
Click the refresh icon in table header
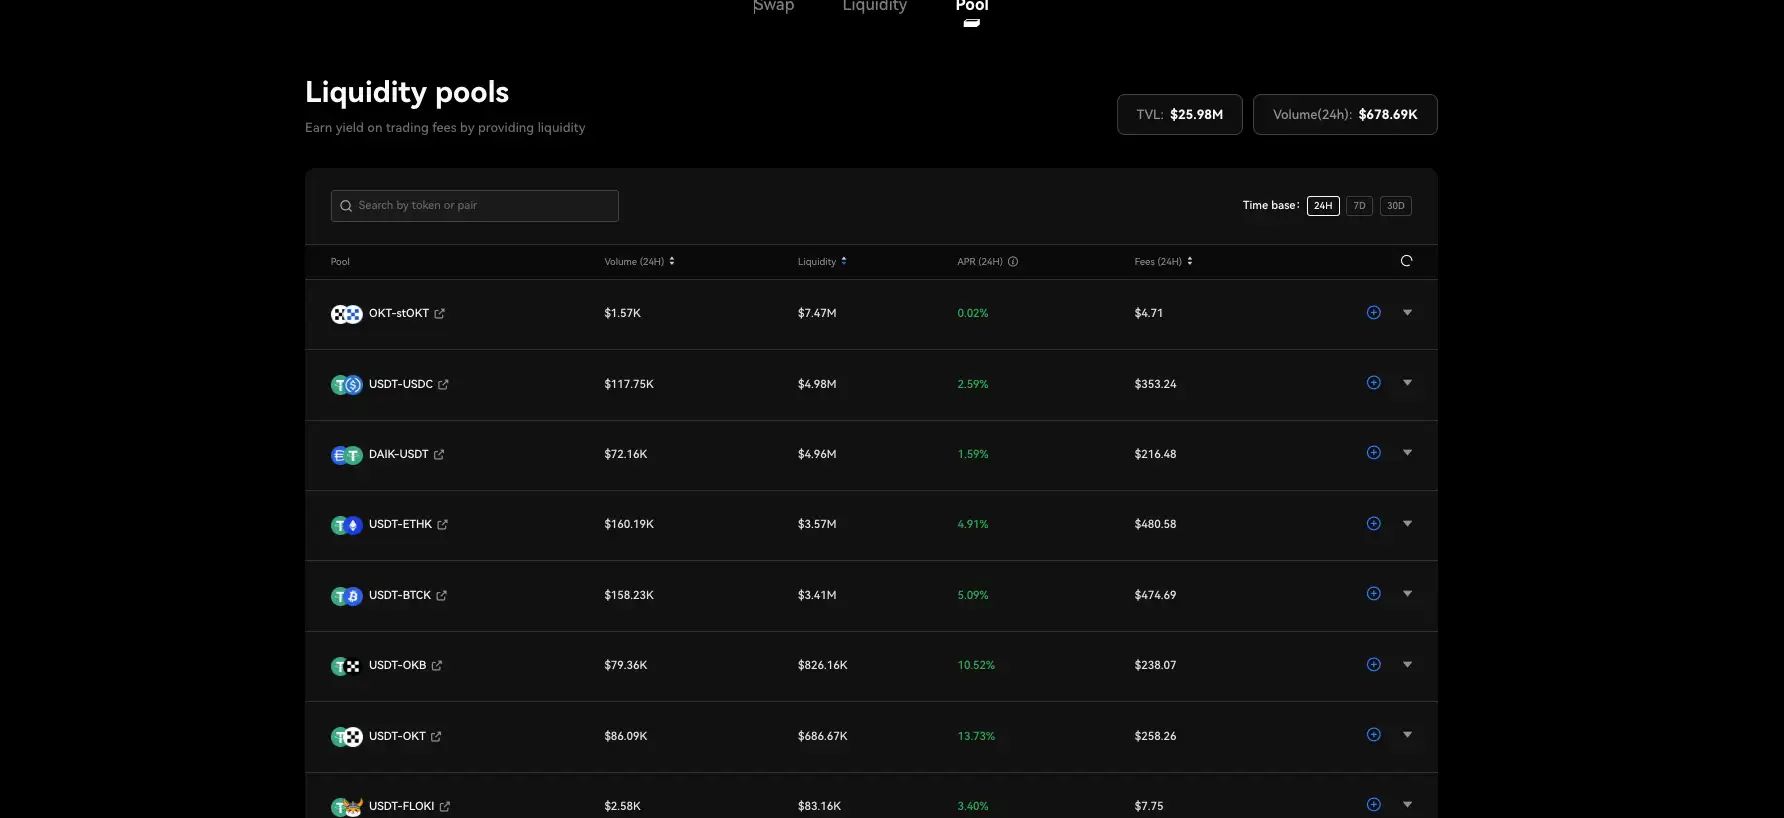click(x=1406, y=261)
